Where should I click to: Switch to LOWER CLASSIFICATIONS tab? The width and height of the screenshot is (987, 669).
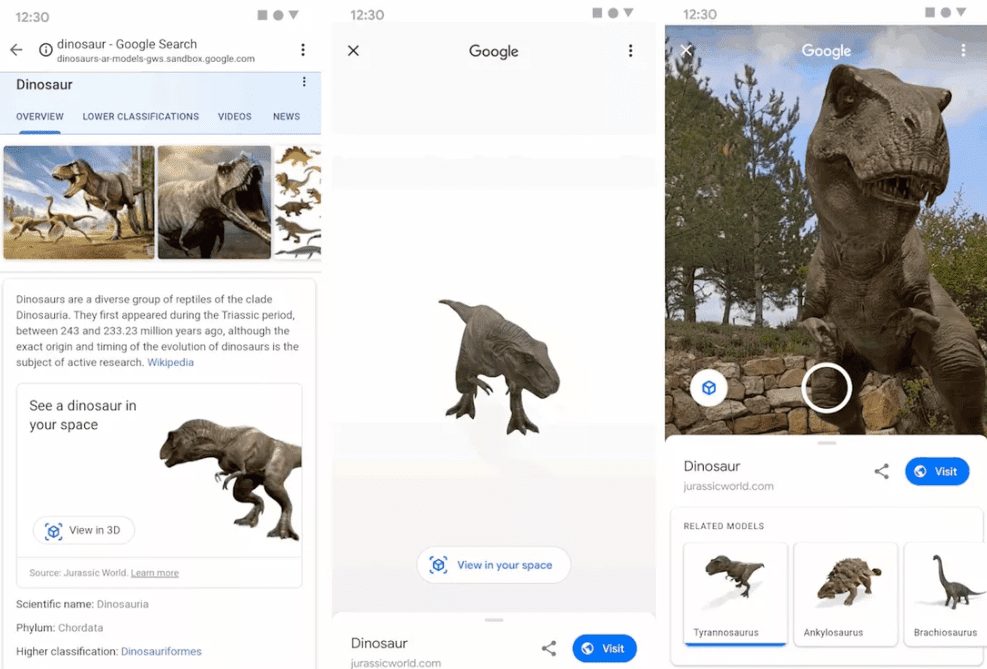[x=140, y=116]
